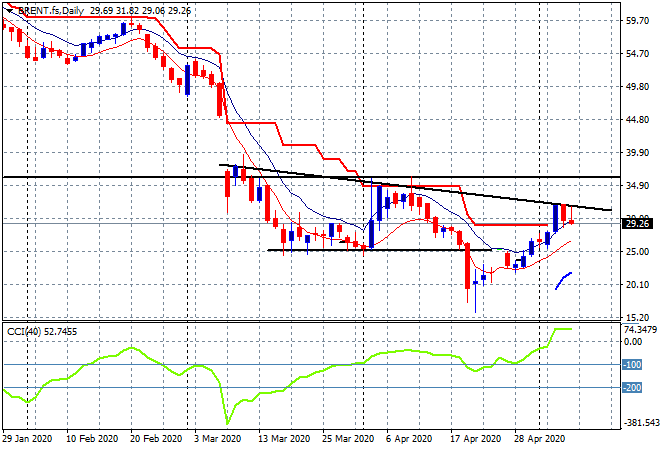Click the CCI(40) 52.7455 indicator label
This screenshot has height=450, width=660.
[x=42, y=332]
